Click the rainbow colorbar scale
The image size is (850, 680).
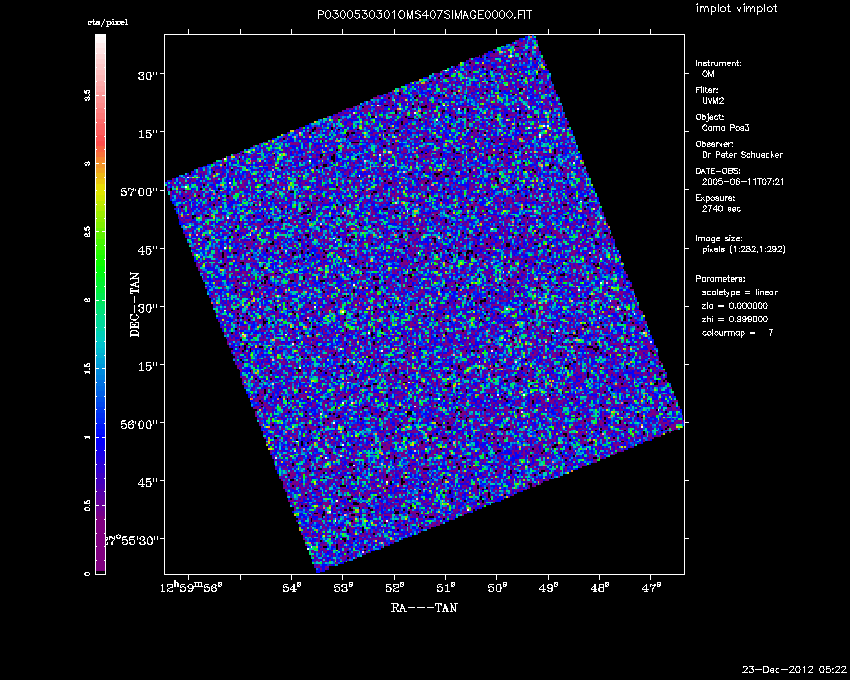pyautogui.click(x=100, y=304)
